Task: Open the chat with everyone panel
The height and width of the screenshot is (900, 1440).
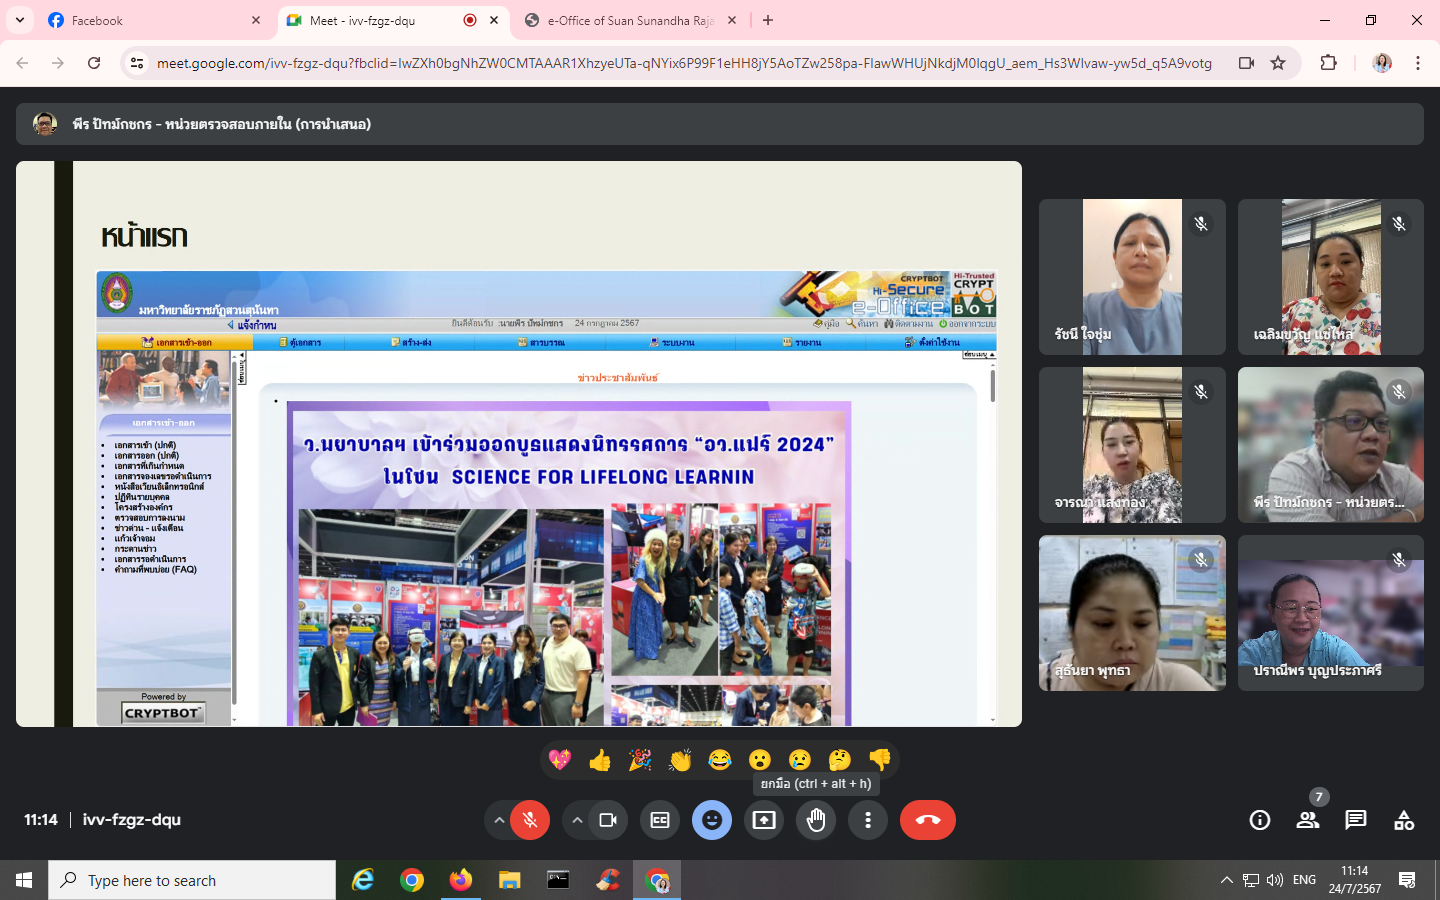Action: [x=1356, y=820]
